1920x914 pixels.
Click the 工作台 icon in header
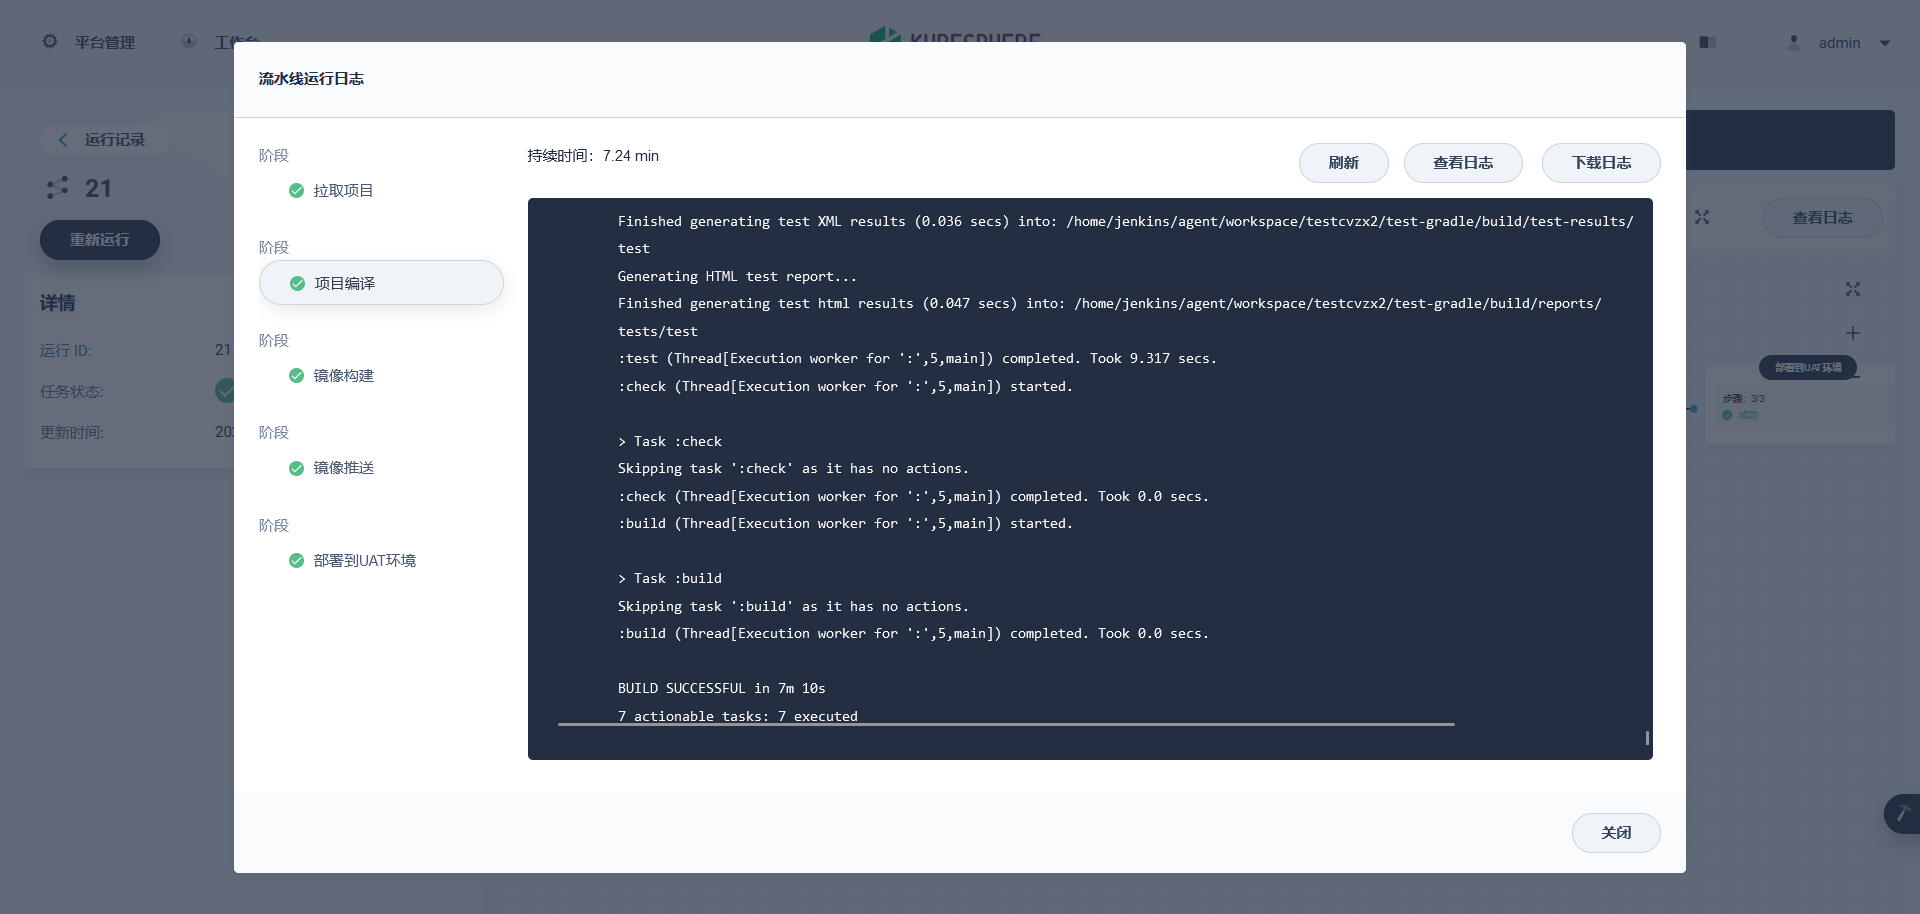click(189, 41)
